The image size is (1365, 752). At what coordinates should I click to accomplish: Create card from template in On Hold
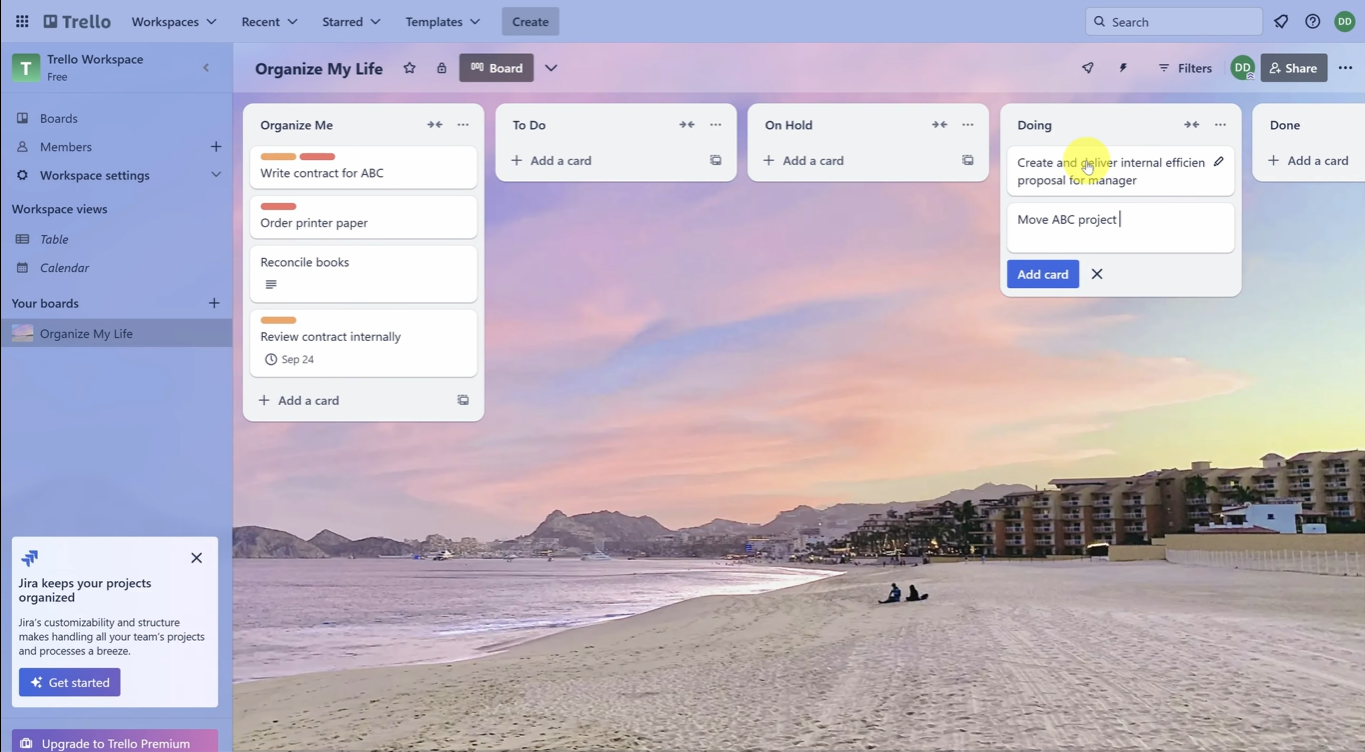pos(967,160)
